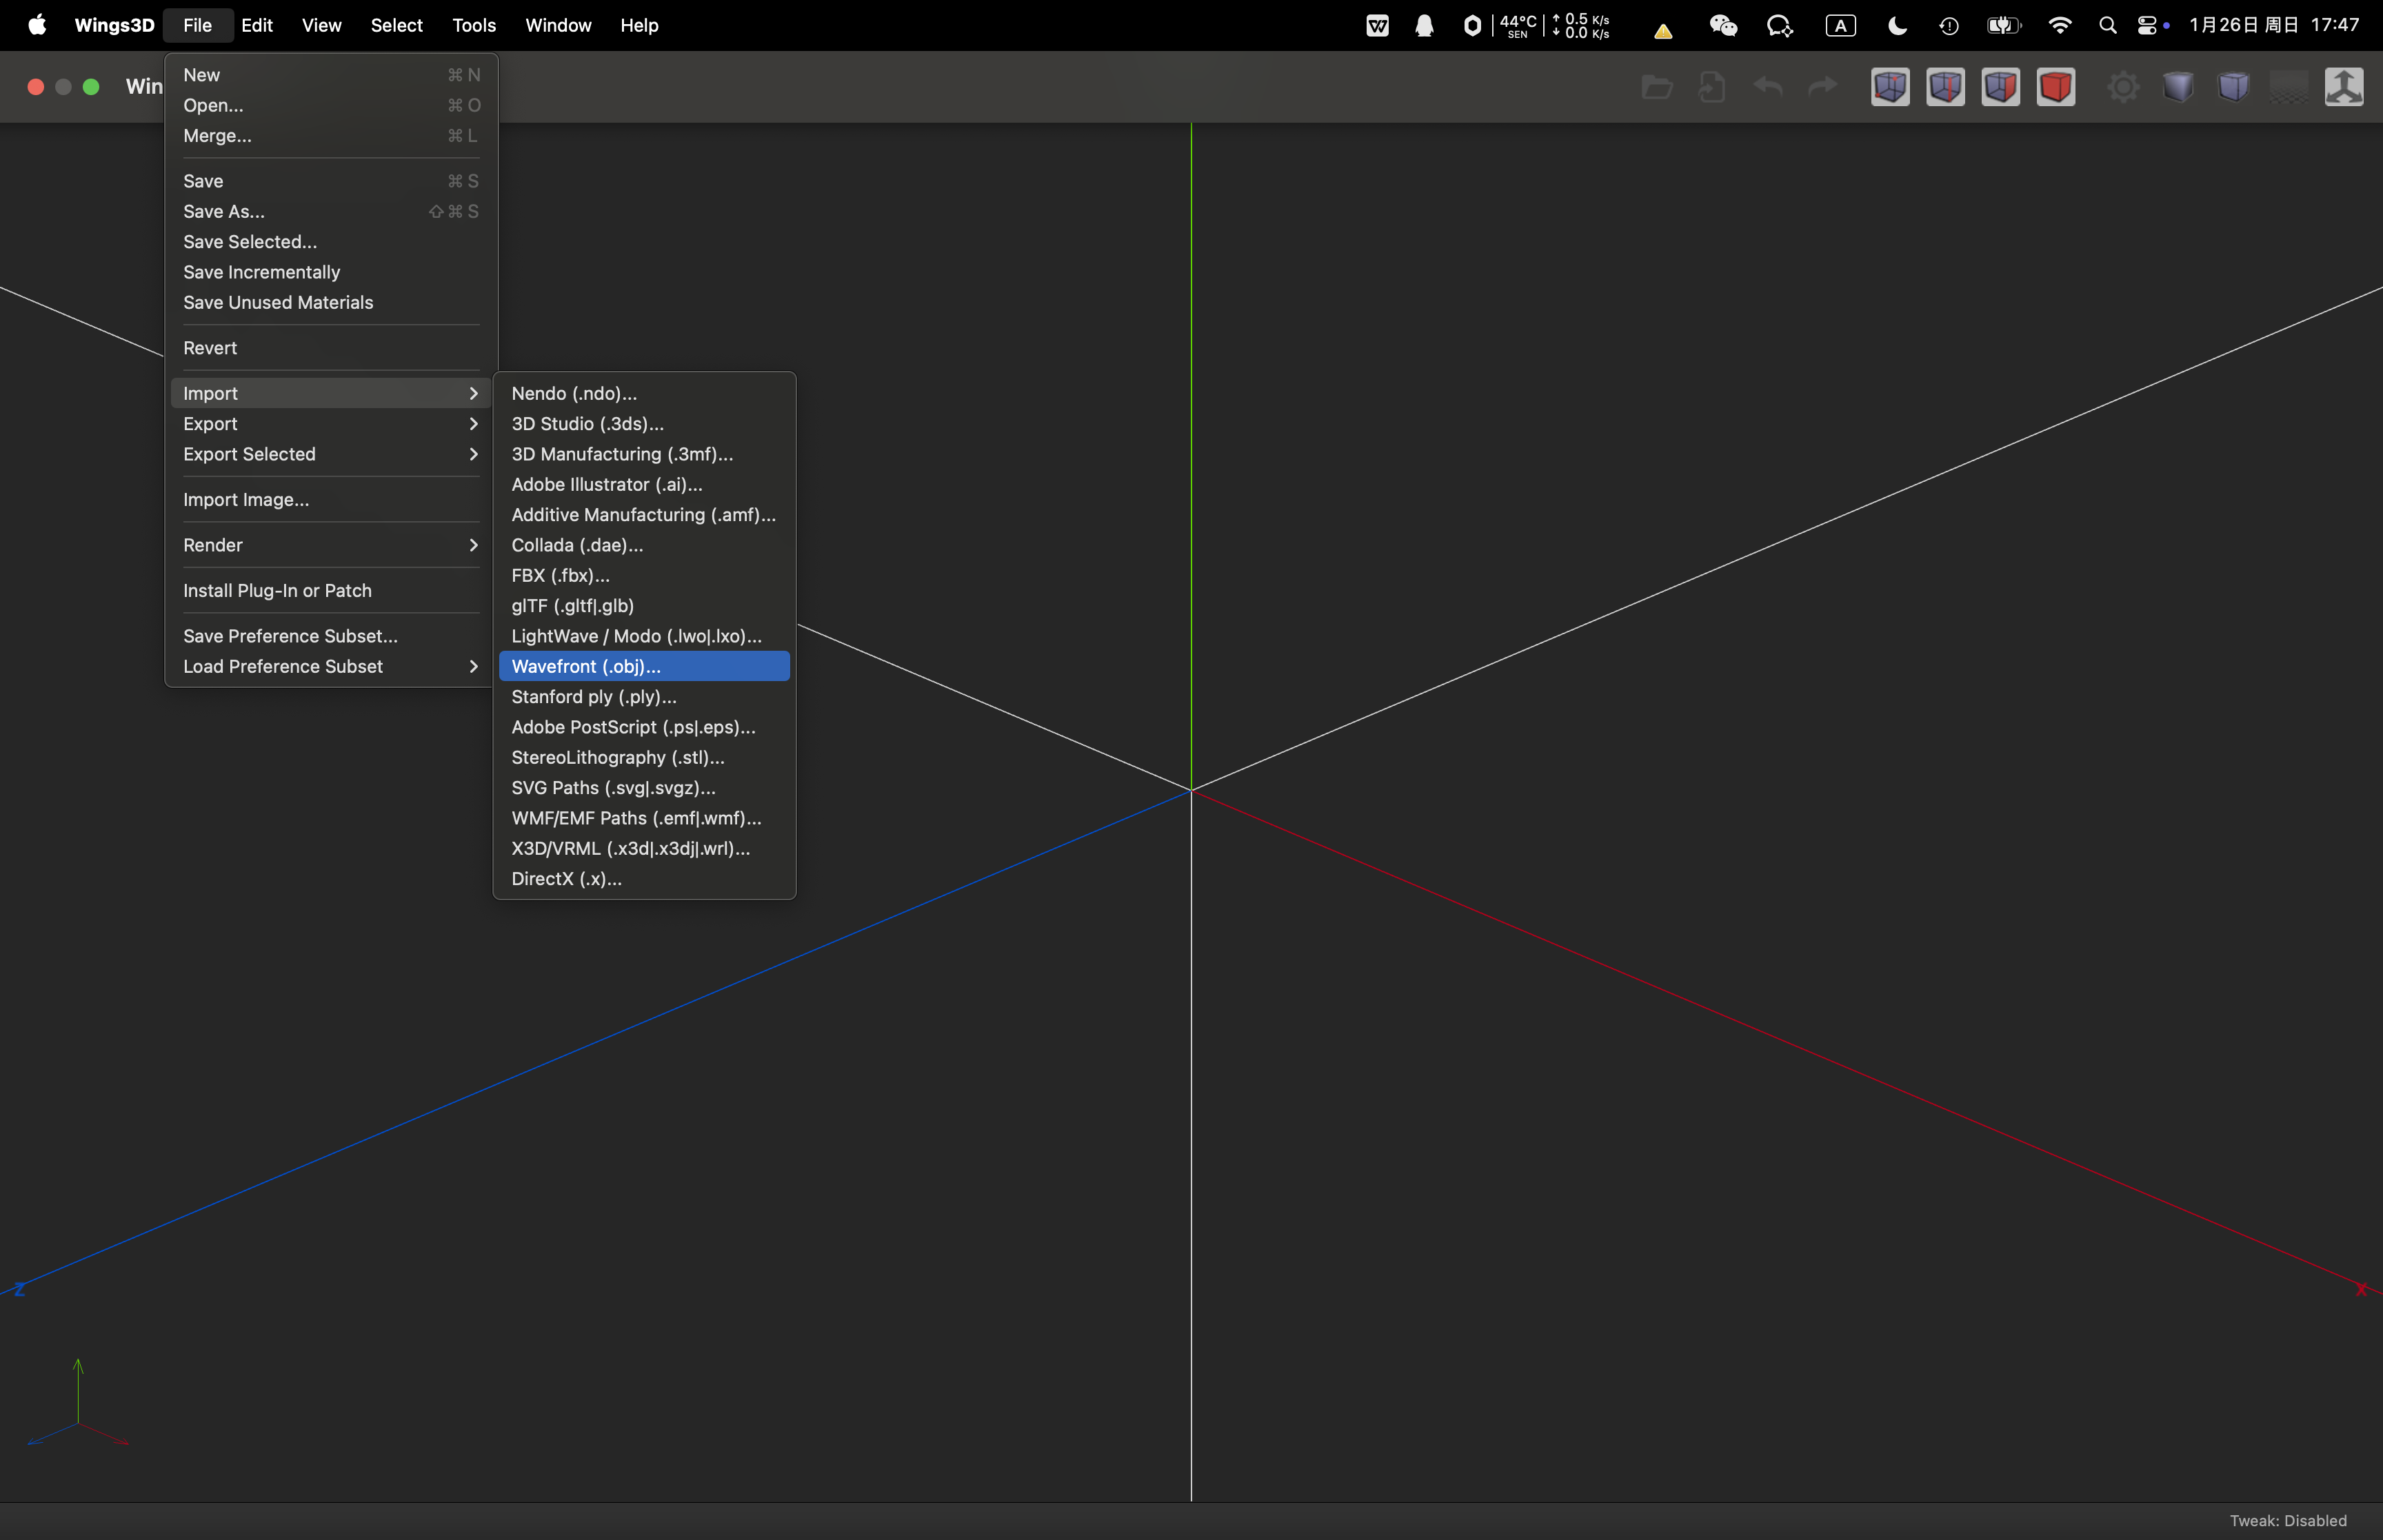Click the yellow warning triangle icon
The height and width of the screenshot is (1540, 2383).
[x=1662, y=31]
